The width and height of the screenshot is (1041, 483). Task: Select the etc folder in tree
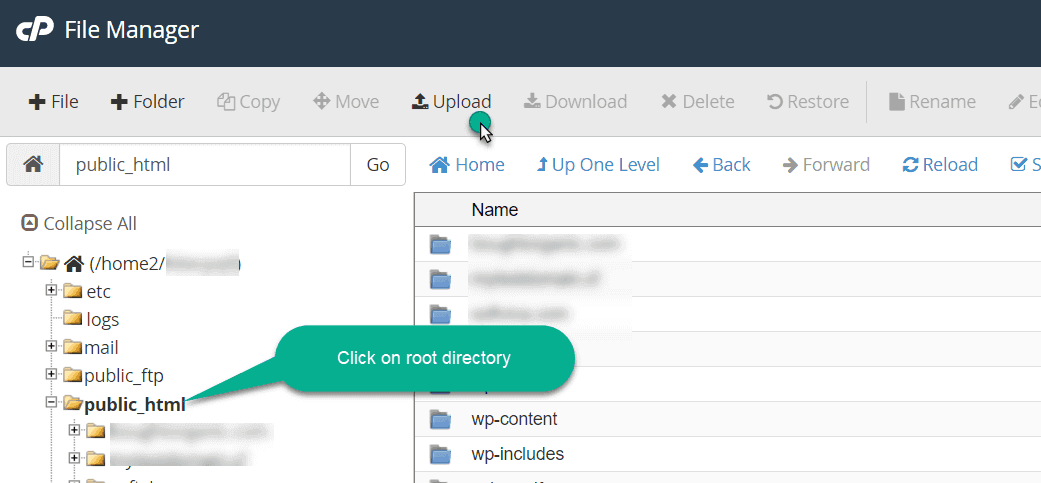87,291
